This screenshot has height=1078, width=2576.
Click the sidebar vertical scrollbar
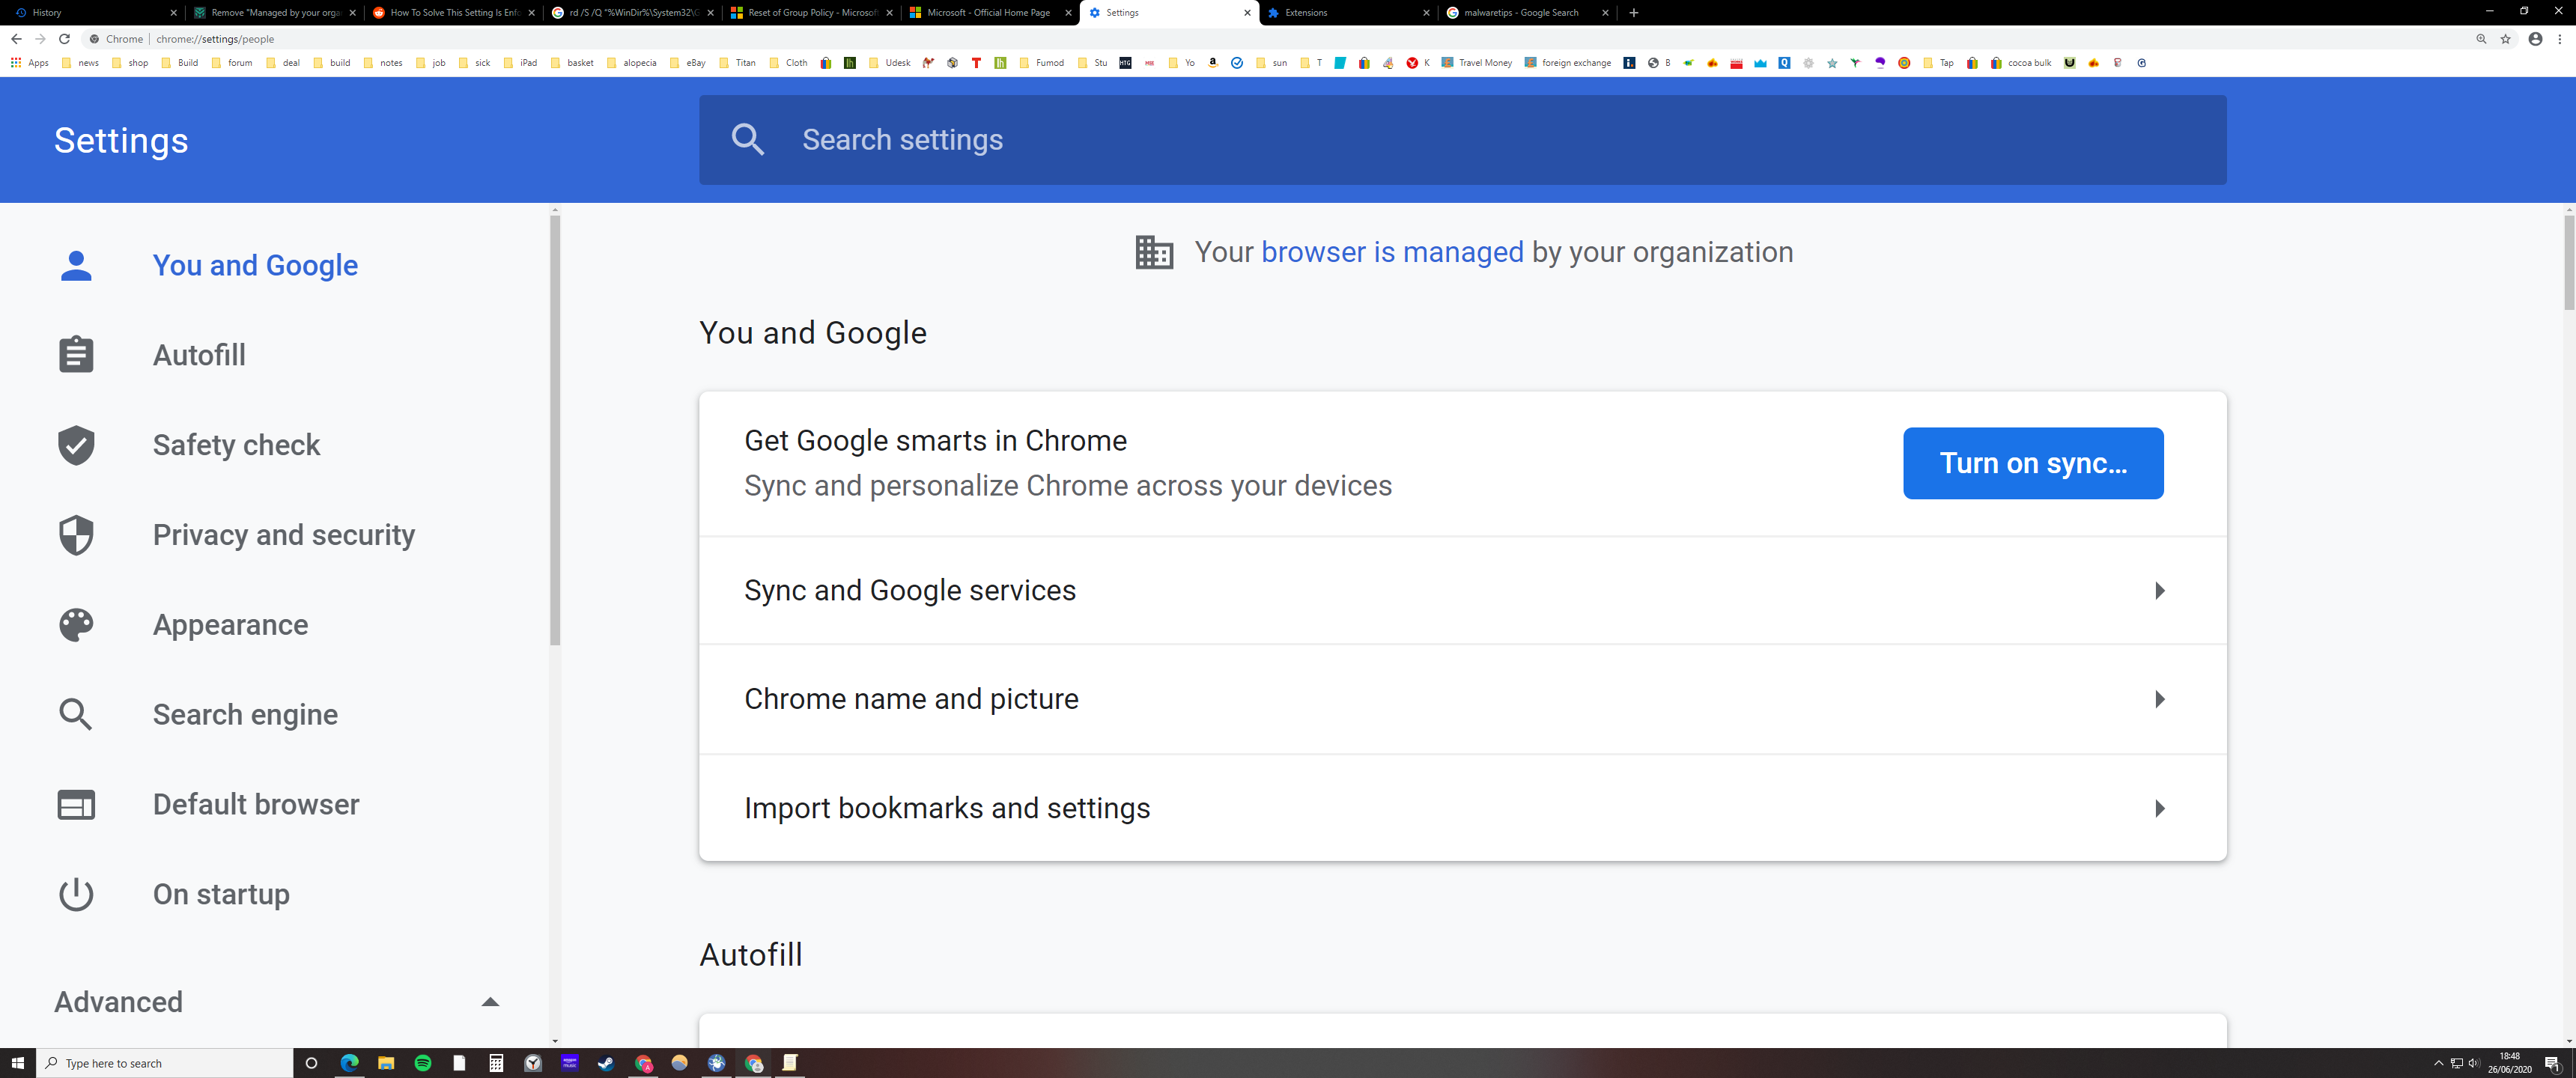coord(555,430)
